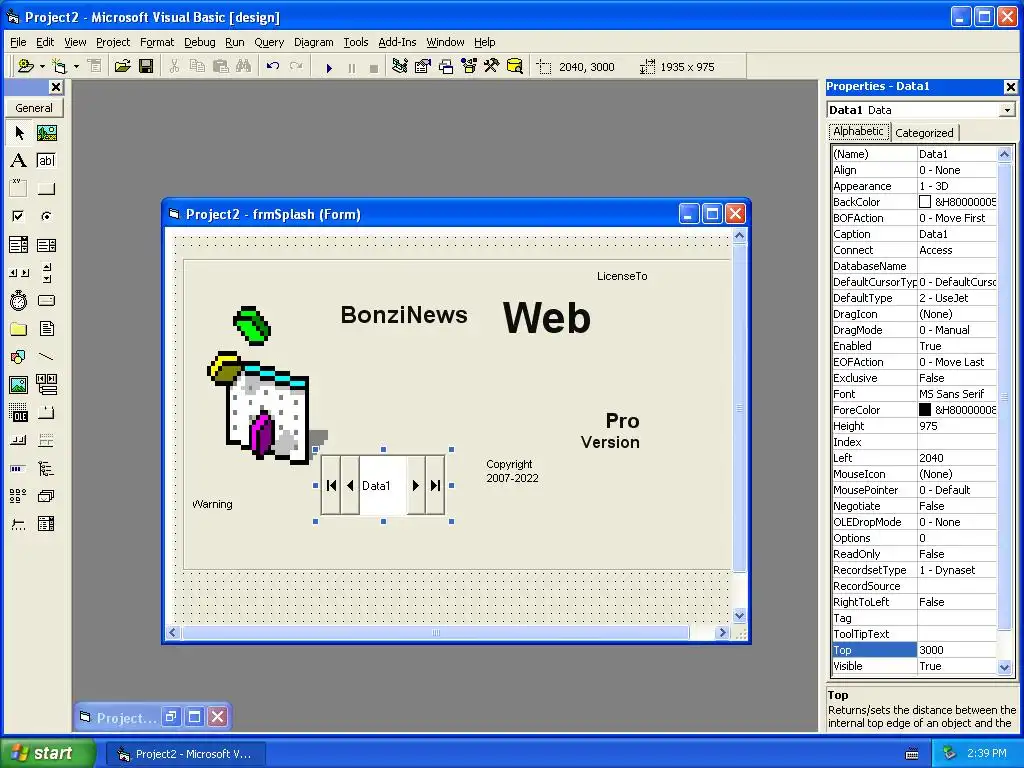Switch to Alphabetic properties tab
Viewport: 1024px width, 768px height.
tap(858, 131)
